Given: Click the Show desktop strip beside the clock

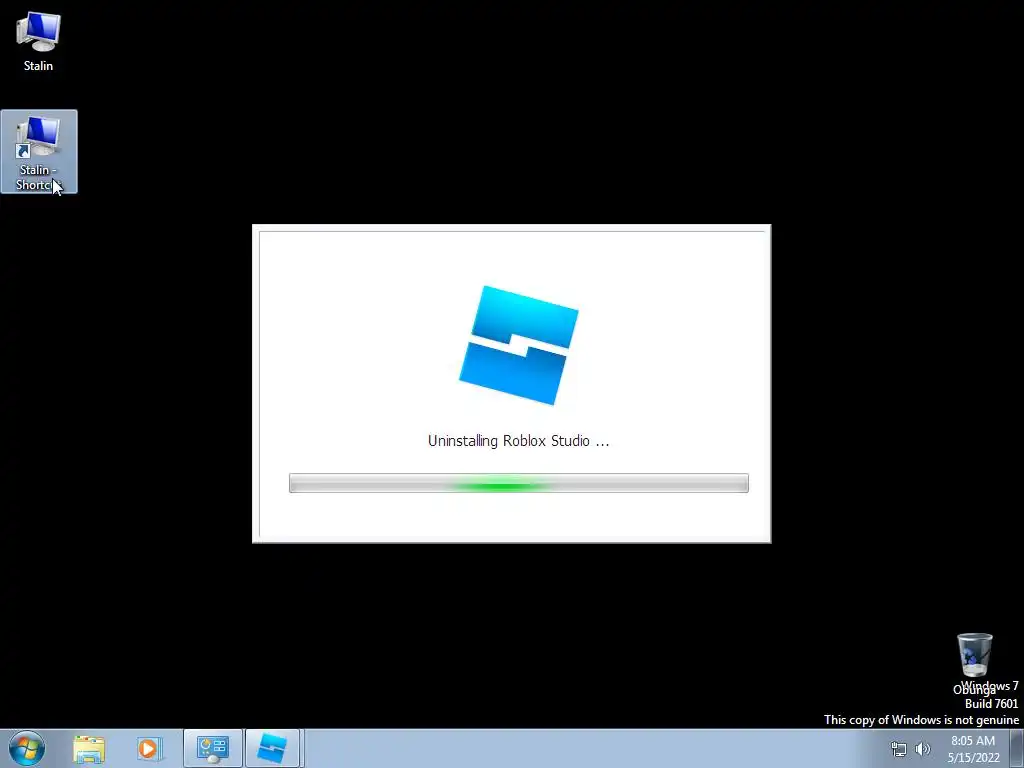Looking at the screenshot, I should point(1017,748).
